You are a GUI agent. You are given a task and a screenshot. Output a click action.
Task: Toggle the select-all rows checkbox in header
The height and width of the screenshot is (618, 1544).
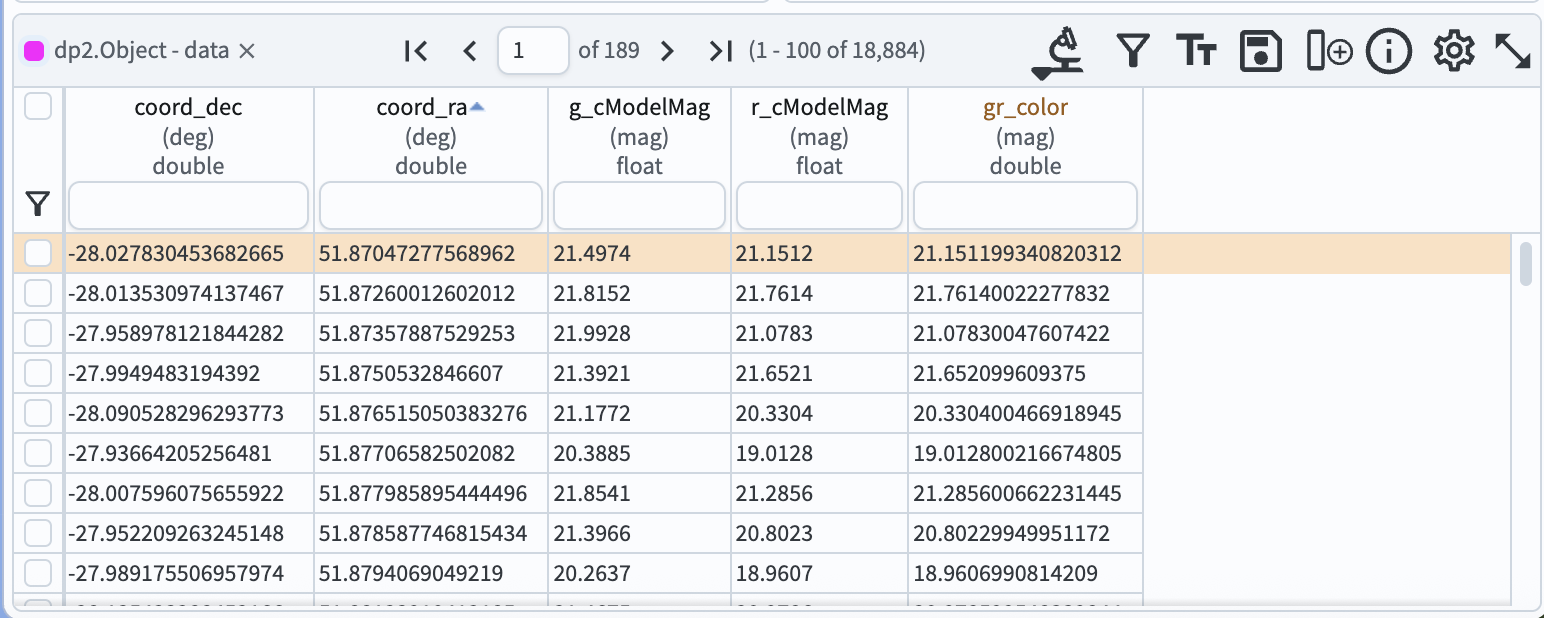pyautogui.click(x=38, y=107)
